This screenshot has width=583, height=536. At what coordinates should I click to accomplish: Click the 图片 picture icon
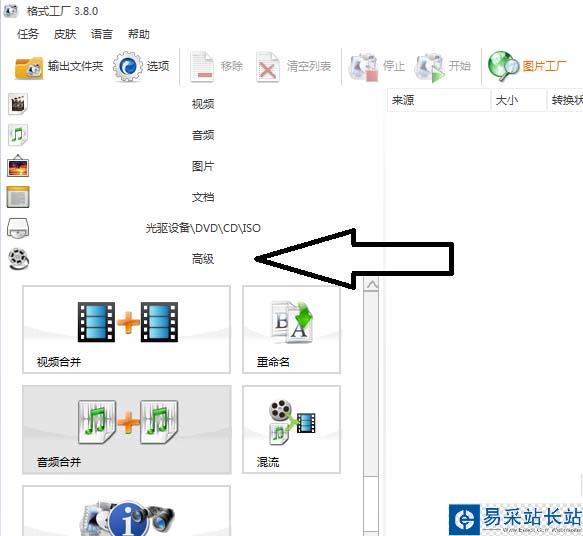pos(18,165)
